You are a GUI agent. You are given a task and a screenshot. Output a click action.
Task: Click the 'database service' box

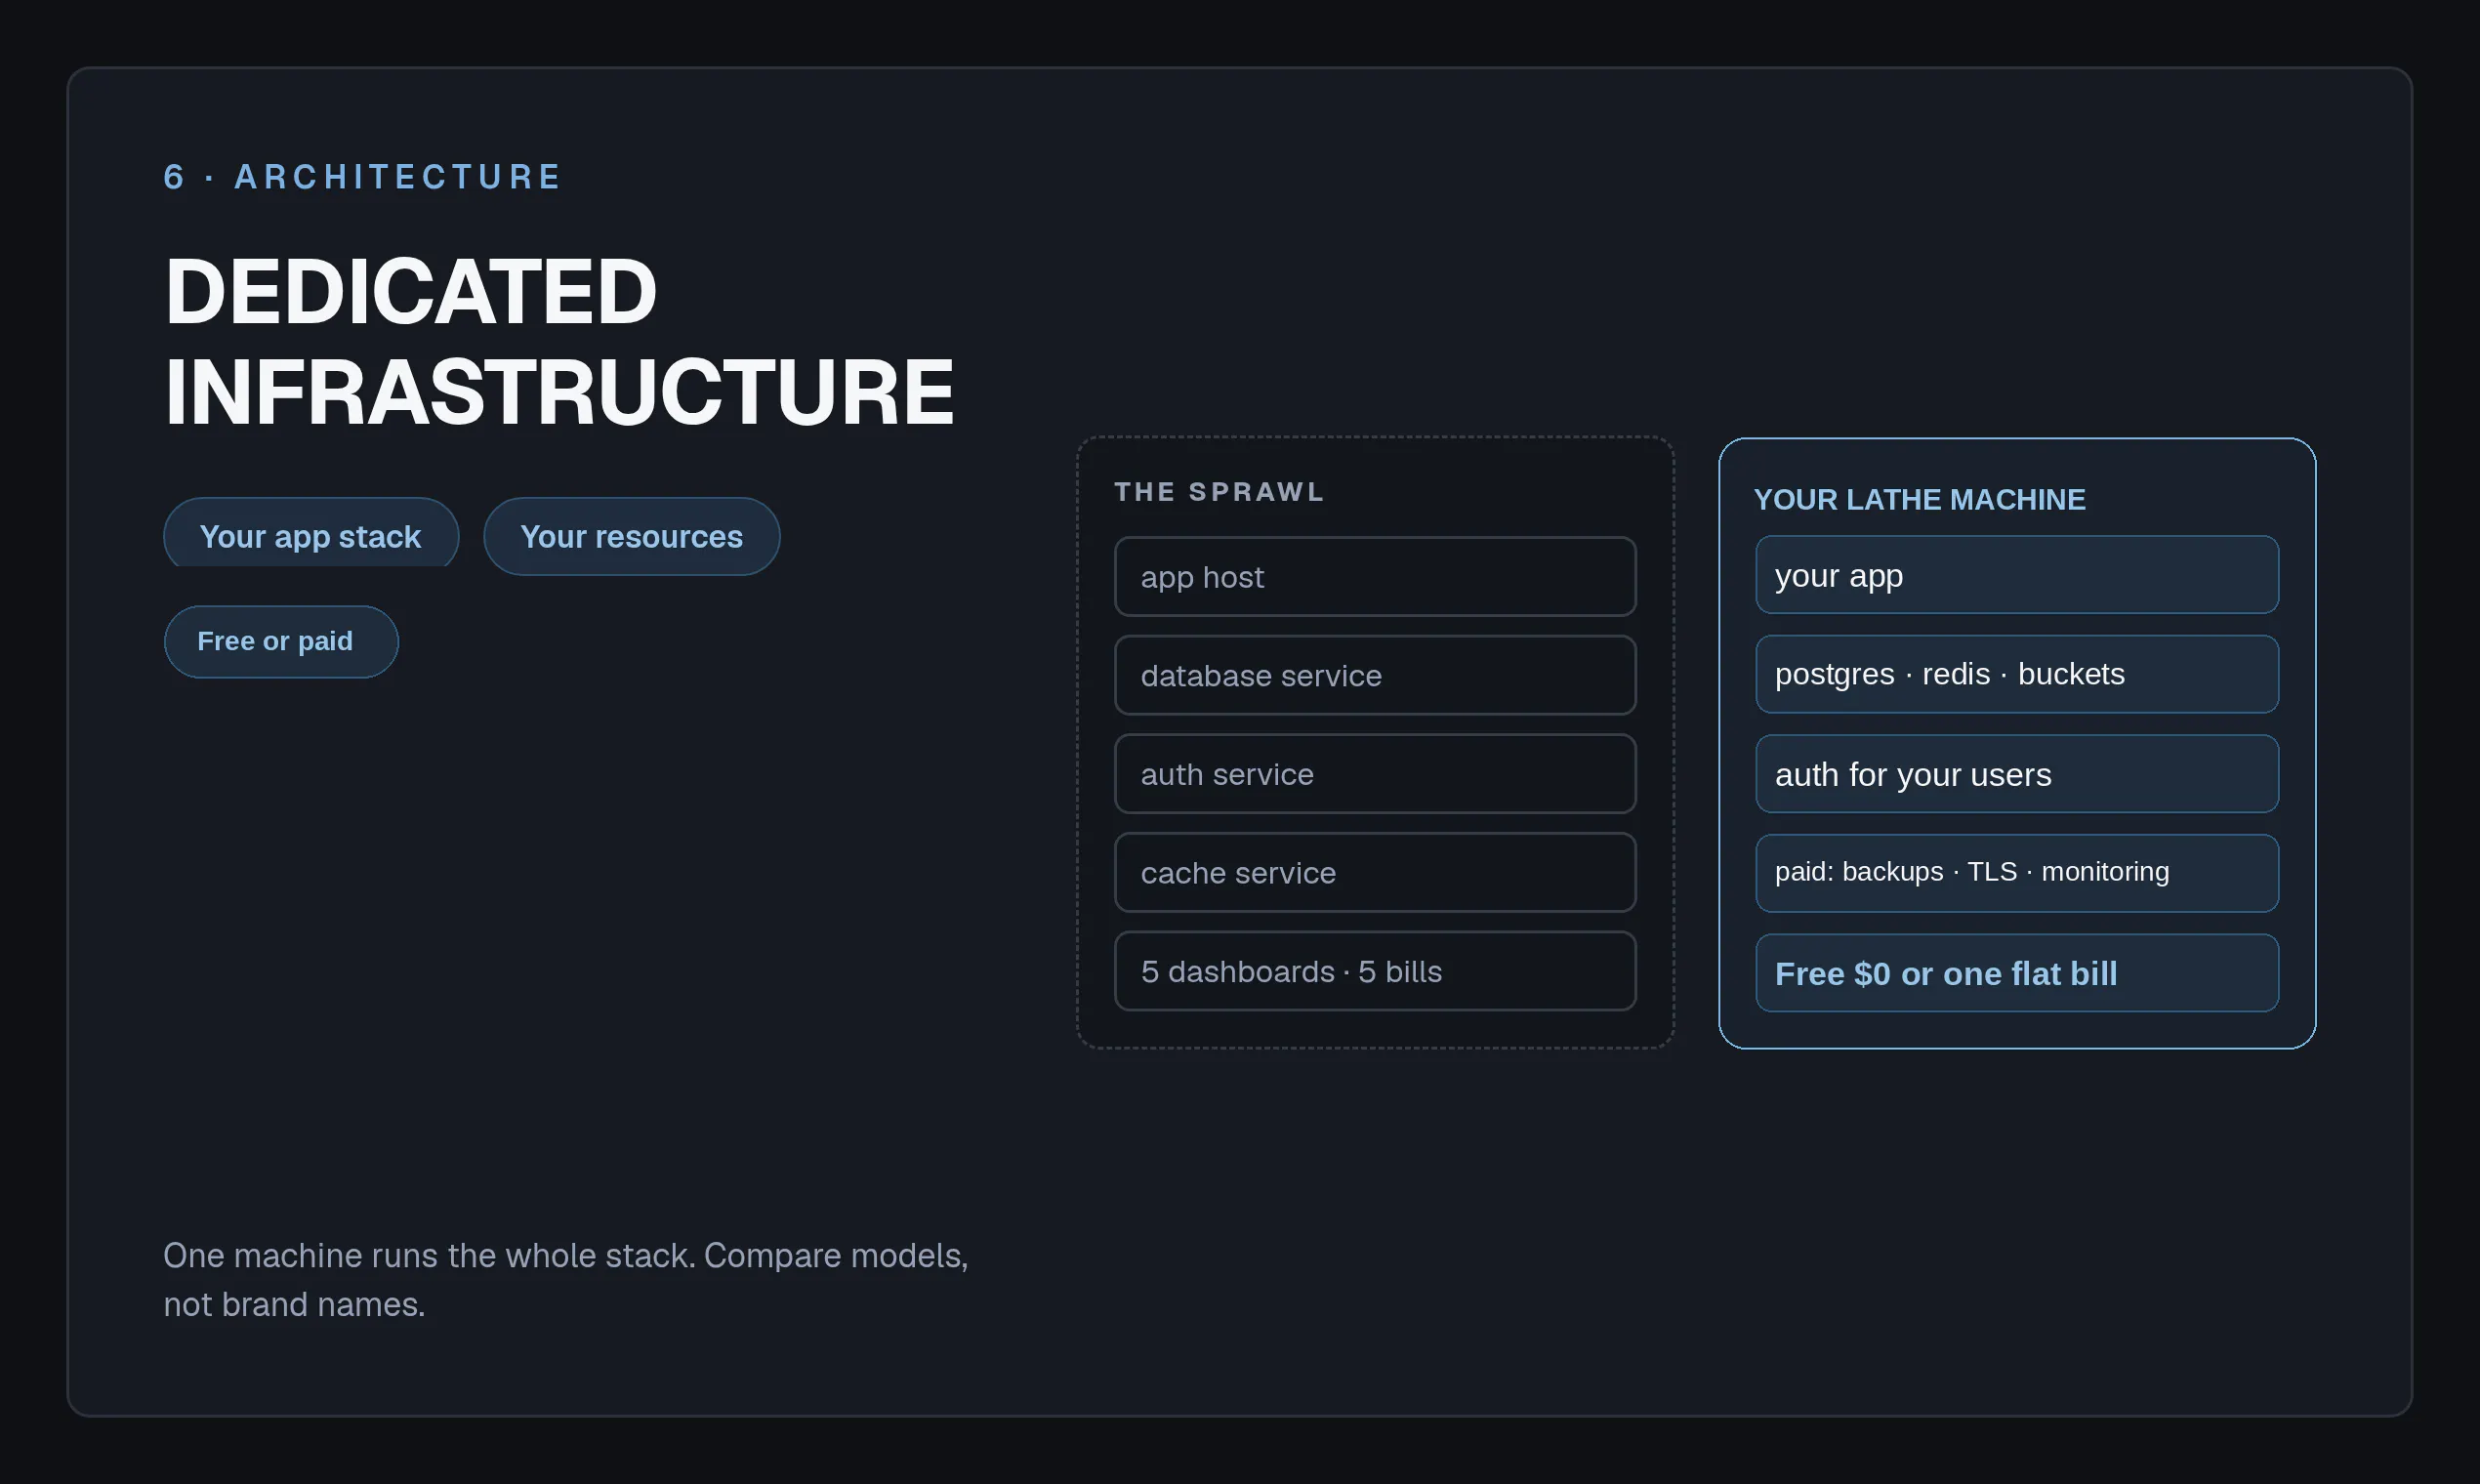tap(1375, 675)
